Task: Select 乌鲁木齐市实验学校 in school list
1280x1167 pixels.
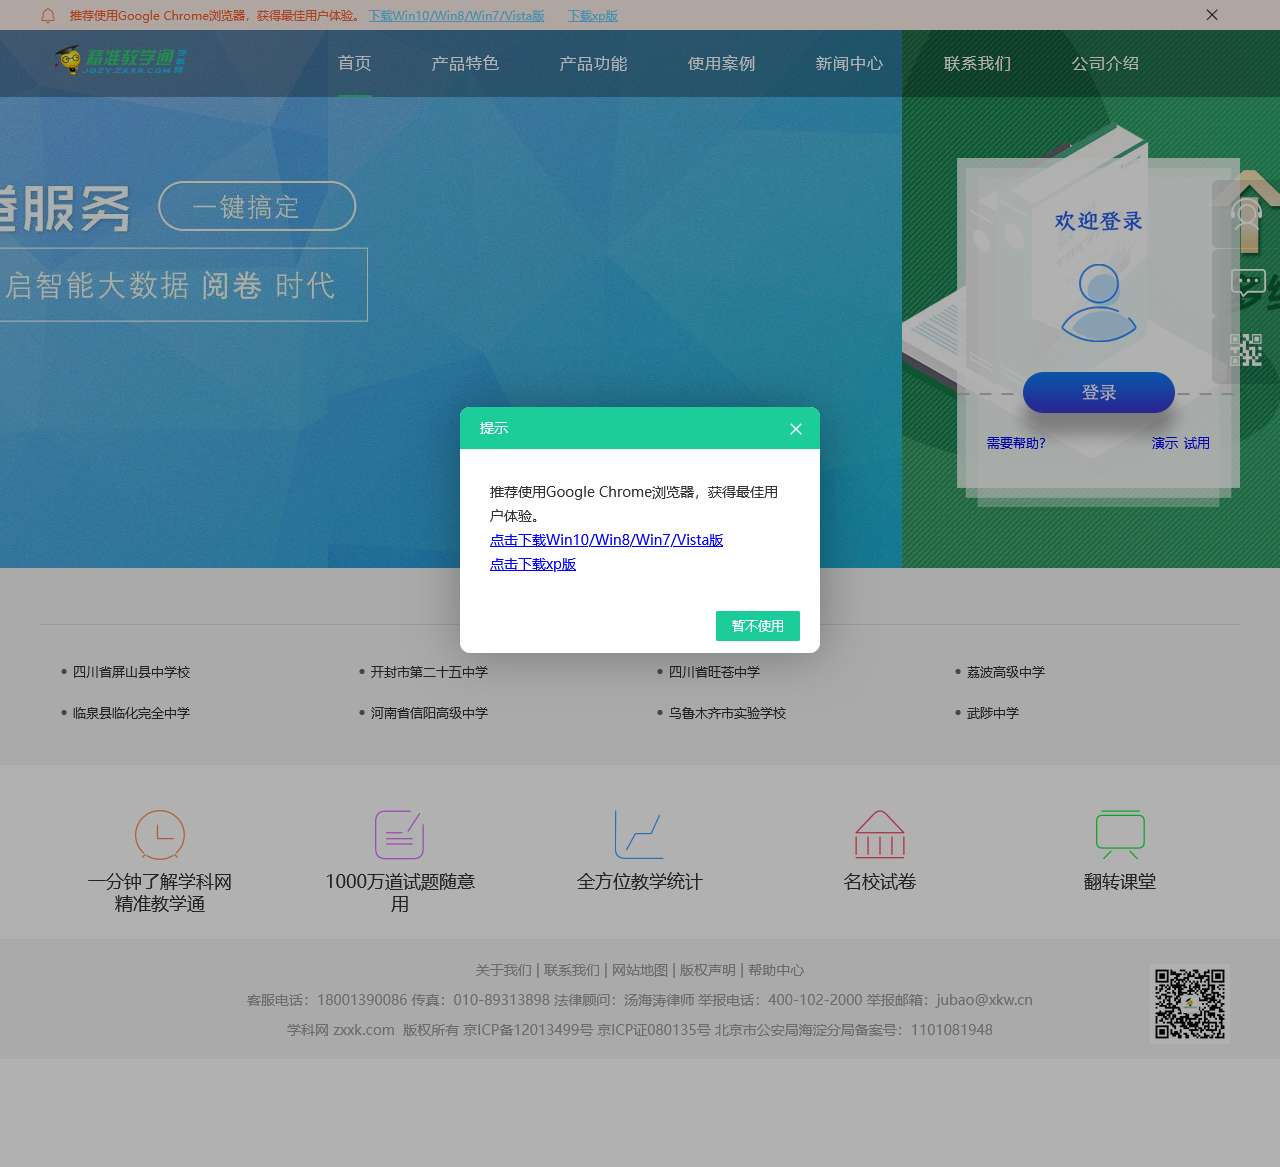Action: pyautogui.click(x=727, y=713)
